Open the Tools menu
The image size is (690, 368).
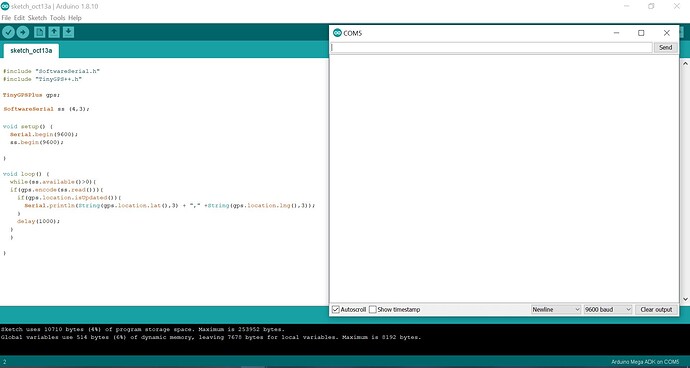coord(57,18)
